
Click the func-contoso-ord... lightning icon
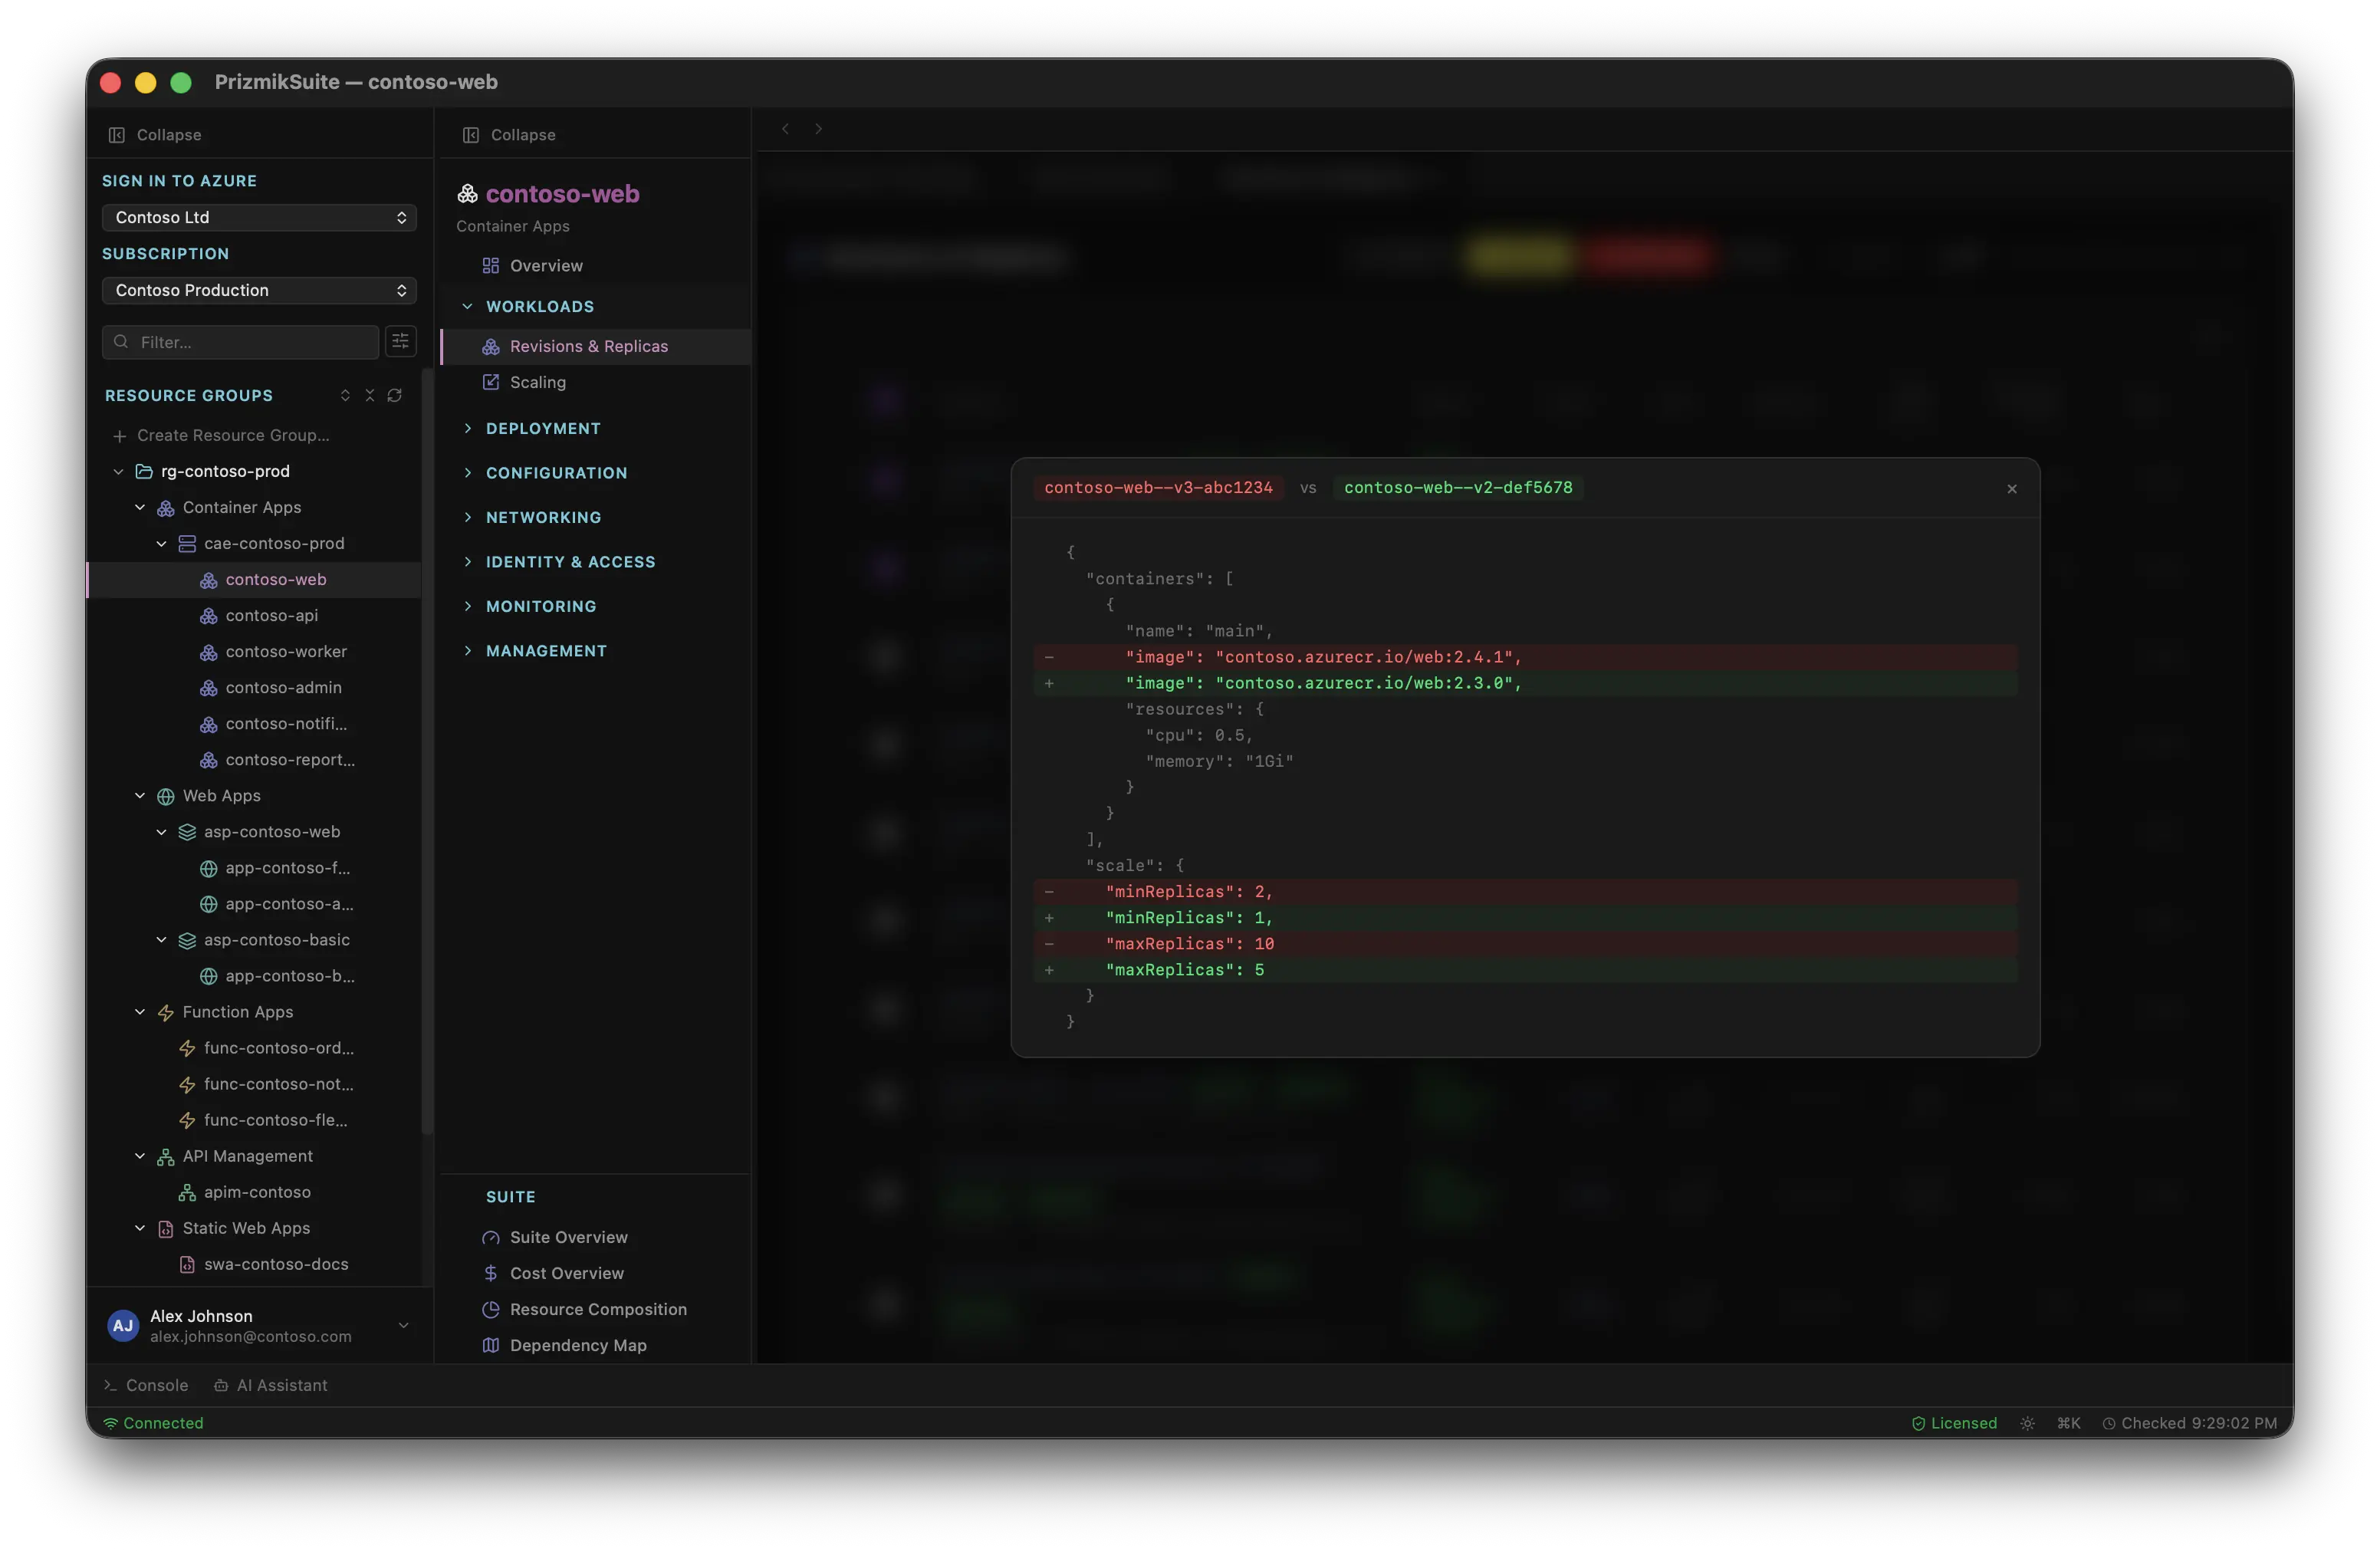(x=187, y=1048)
